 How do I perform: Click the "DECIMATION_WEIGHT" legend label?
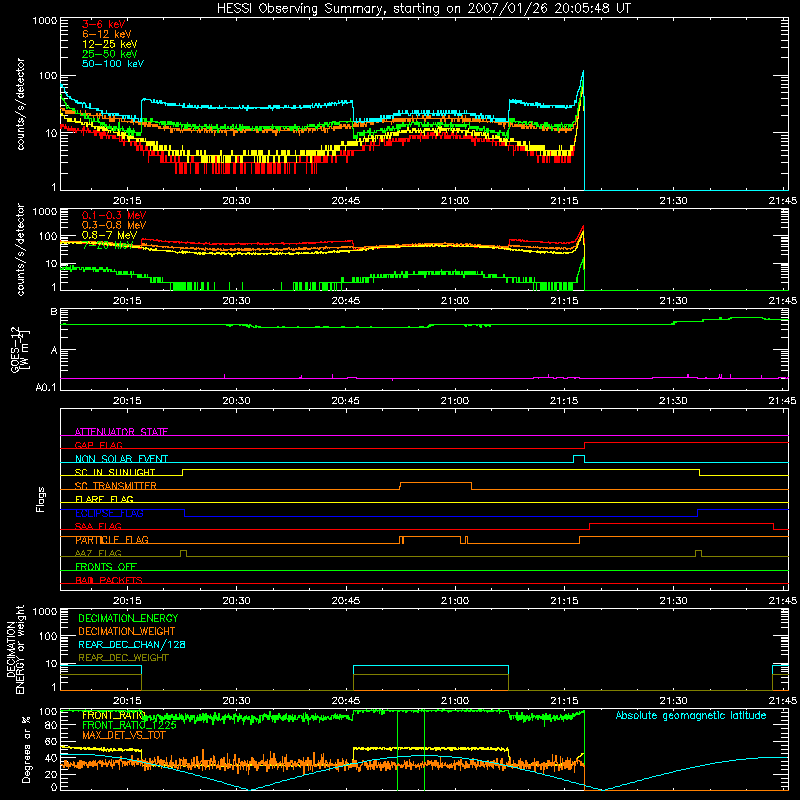[127, 632]
